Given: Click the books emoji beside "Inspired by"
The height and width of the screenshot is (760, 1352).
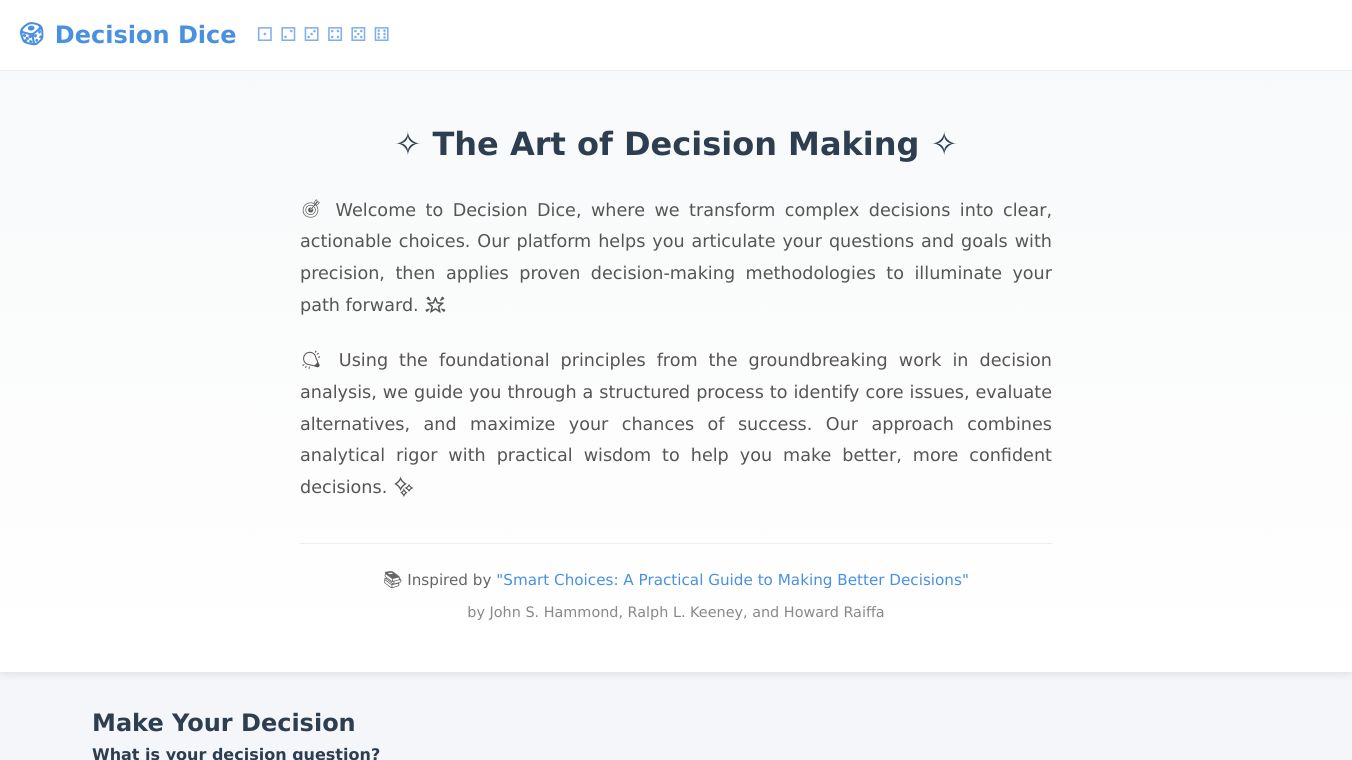Looking at the screenshot, I should (392, 580).
